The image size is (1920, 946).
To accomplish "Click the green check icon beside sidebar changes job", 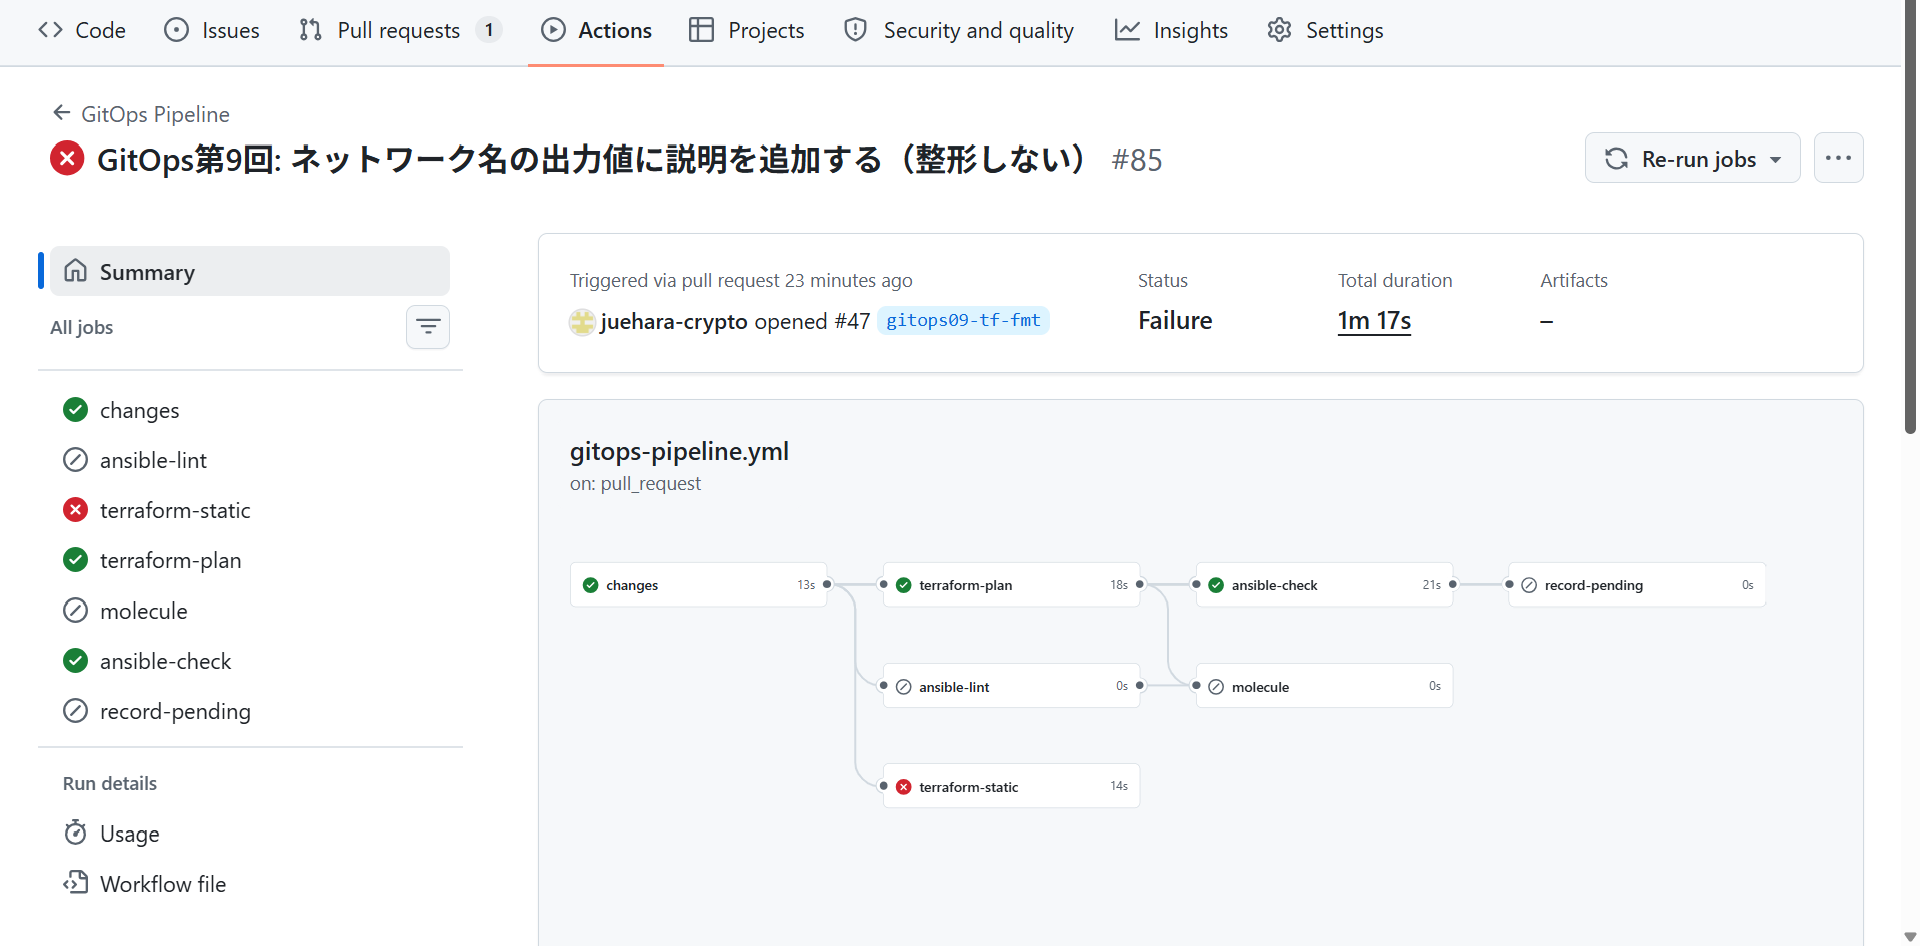I will [75, 409].
